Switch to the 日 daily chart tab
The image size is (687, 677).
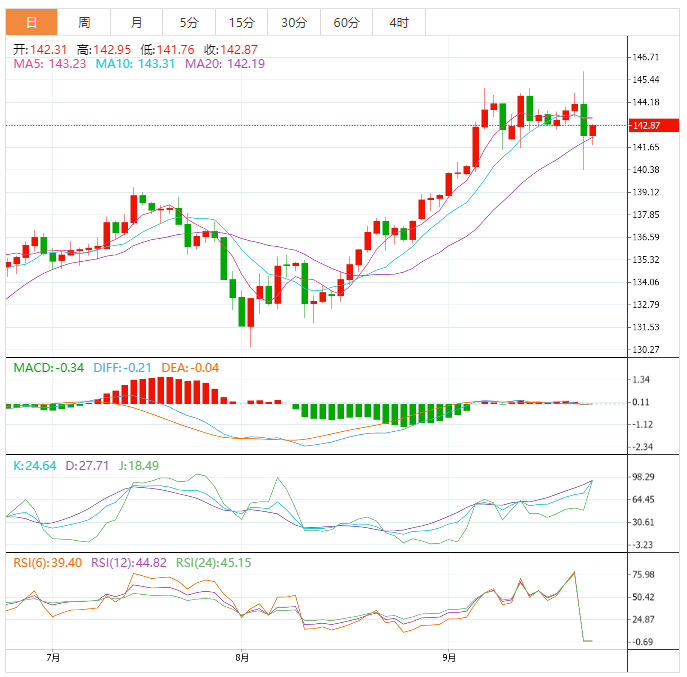pos(32,22)
